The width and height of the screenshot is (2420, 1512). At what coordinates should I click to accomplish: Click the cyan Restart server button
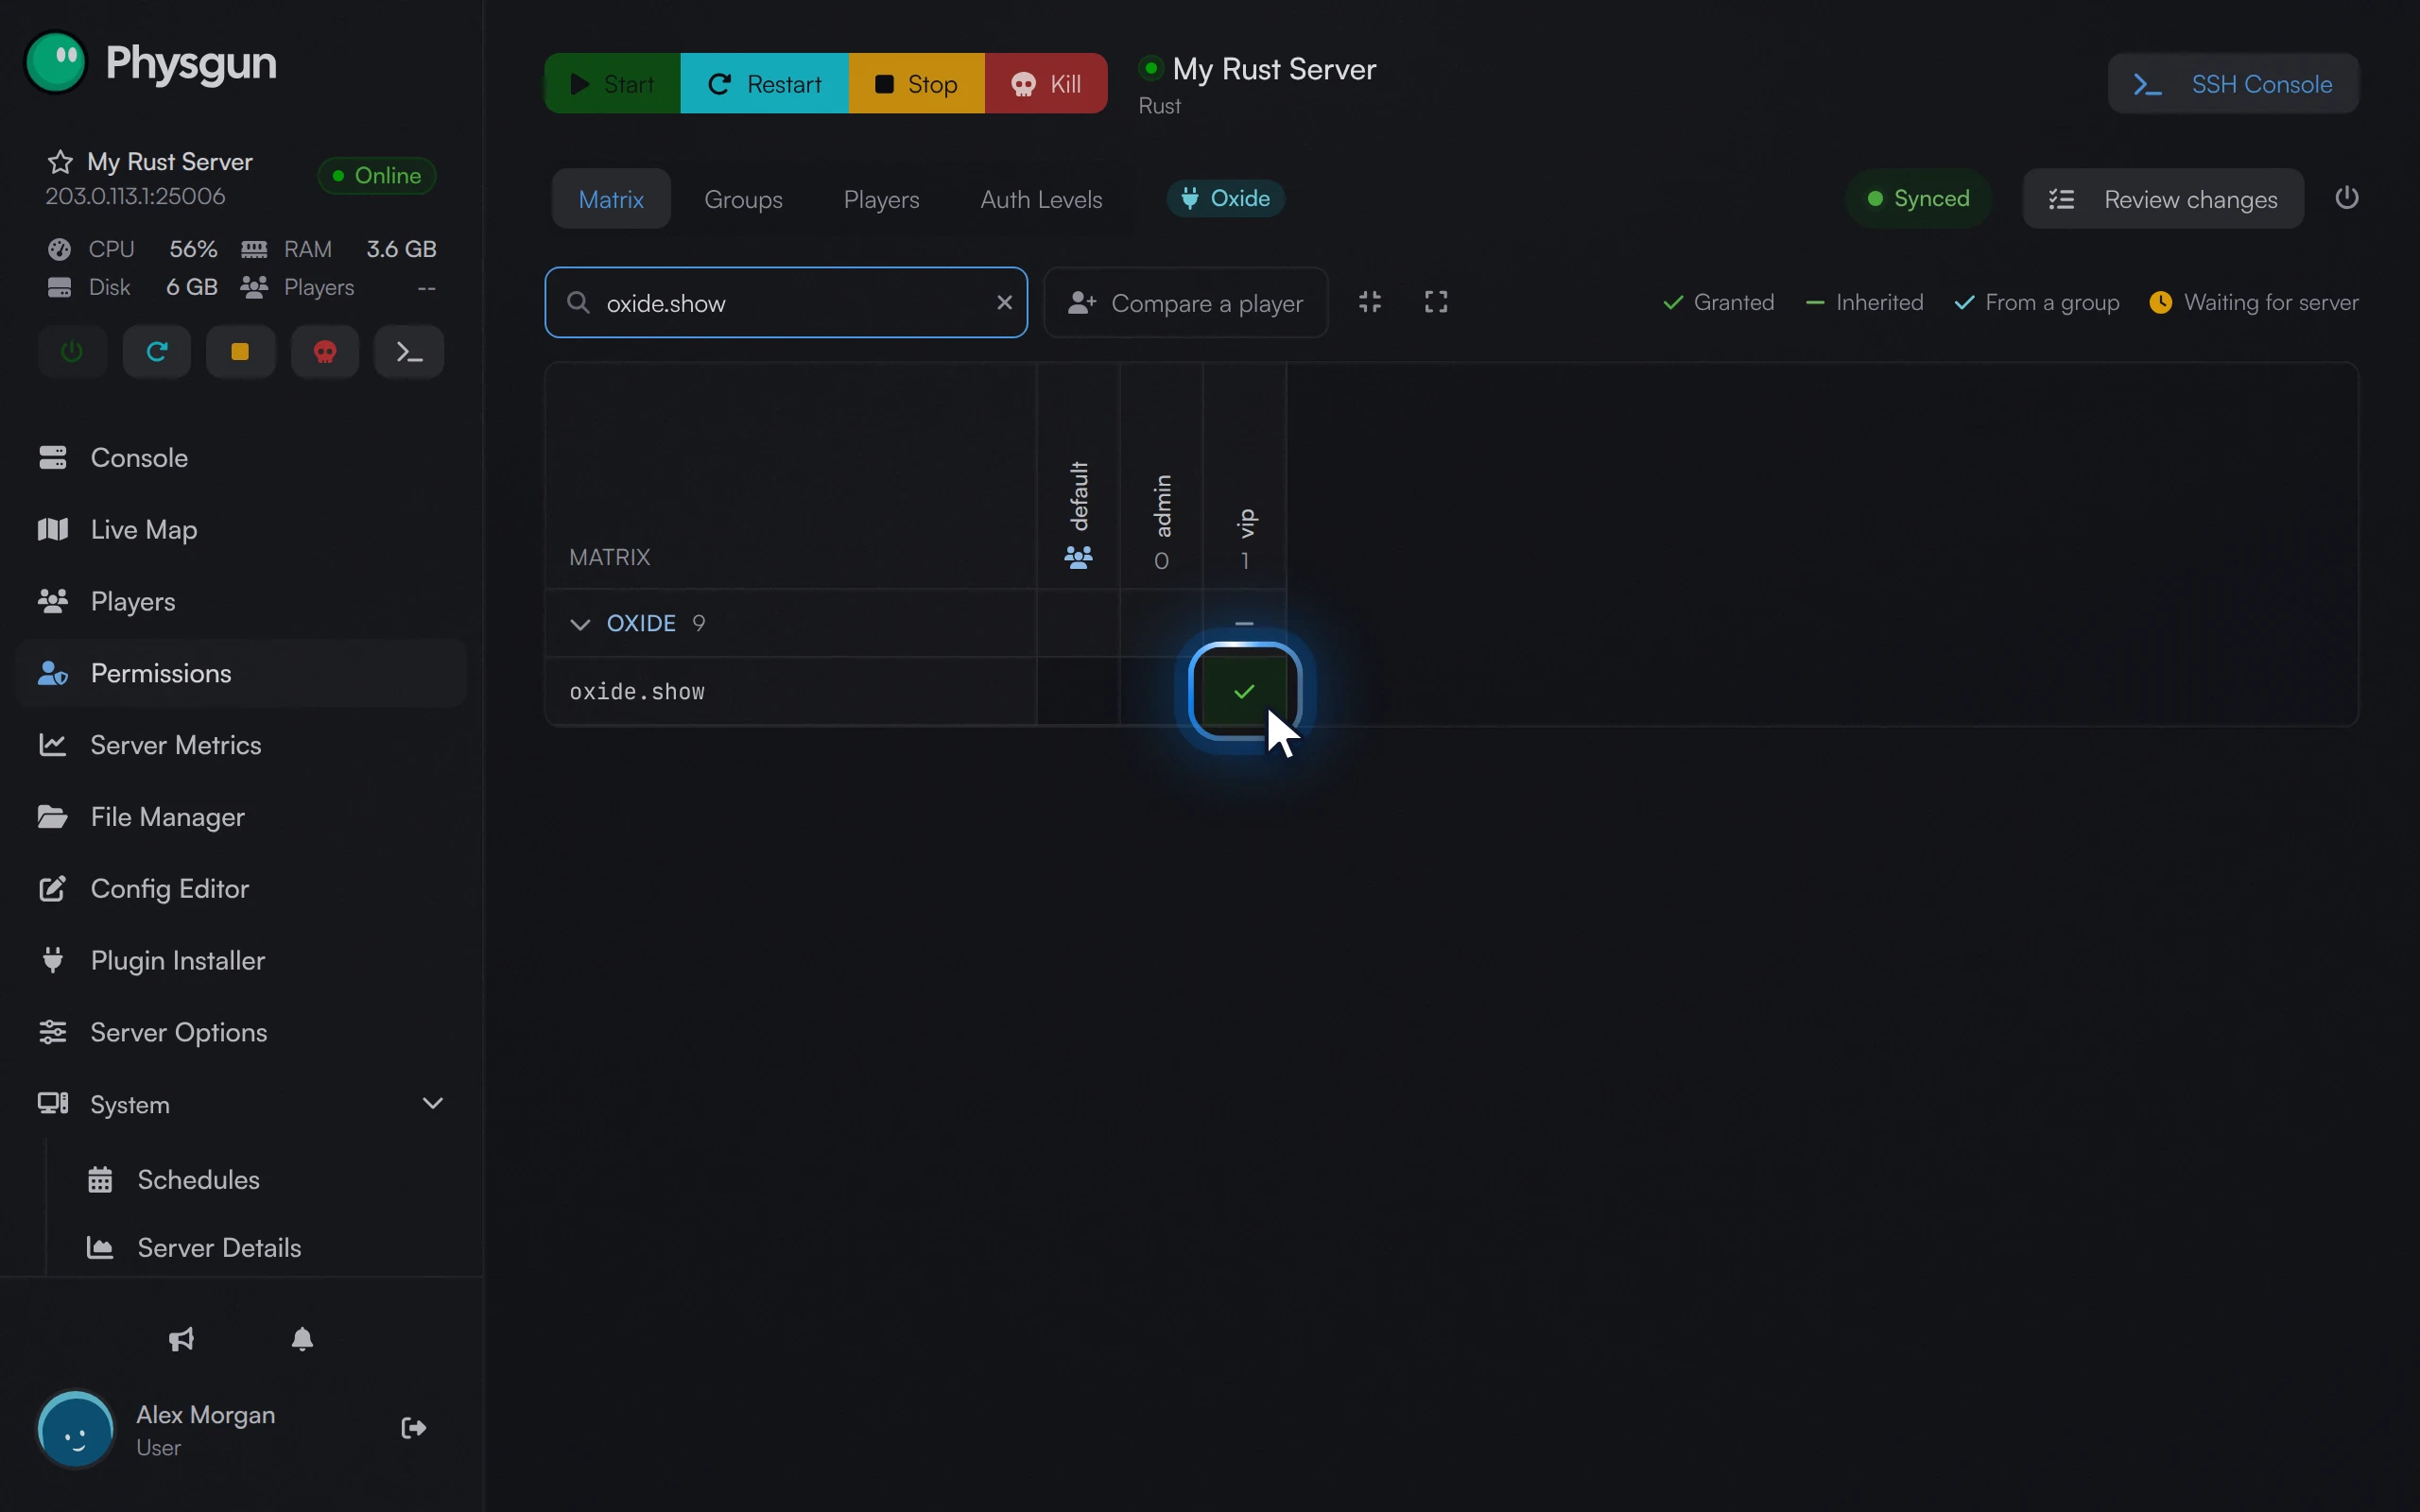coord(764,84)
